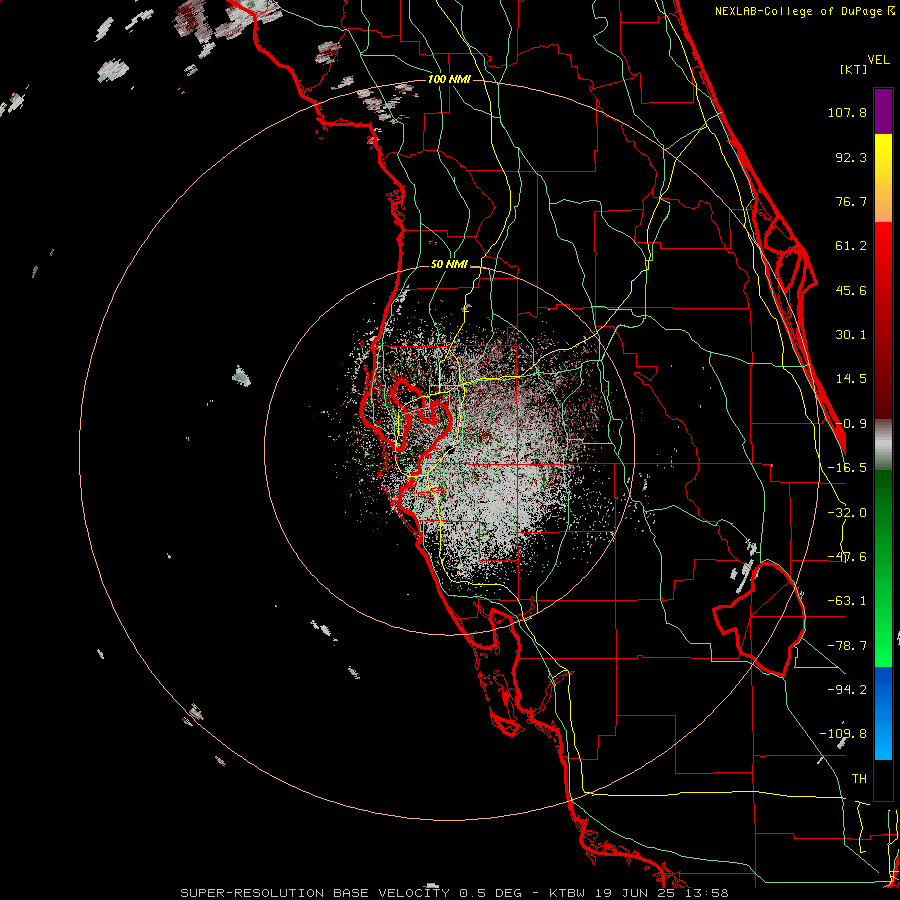Click the -63.1 velocity scale value
Screen dimensions: 900x900
click(847, 601)
